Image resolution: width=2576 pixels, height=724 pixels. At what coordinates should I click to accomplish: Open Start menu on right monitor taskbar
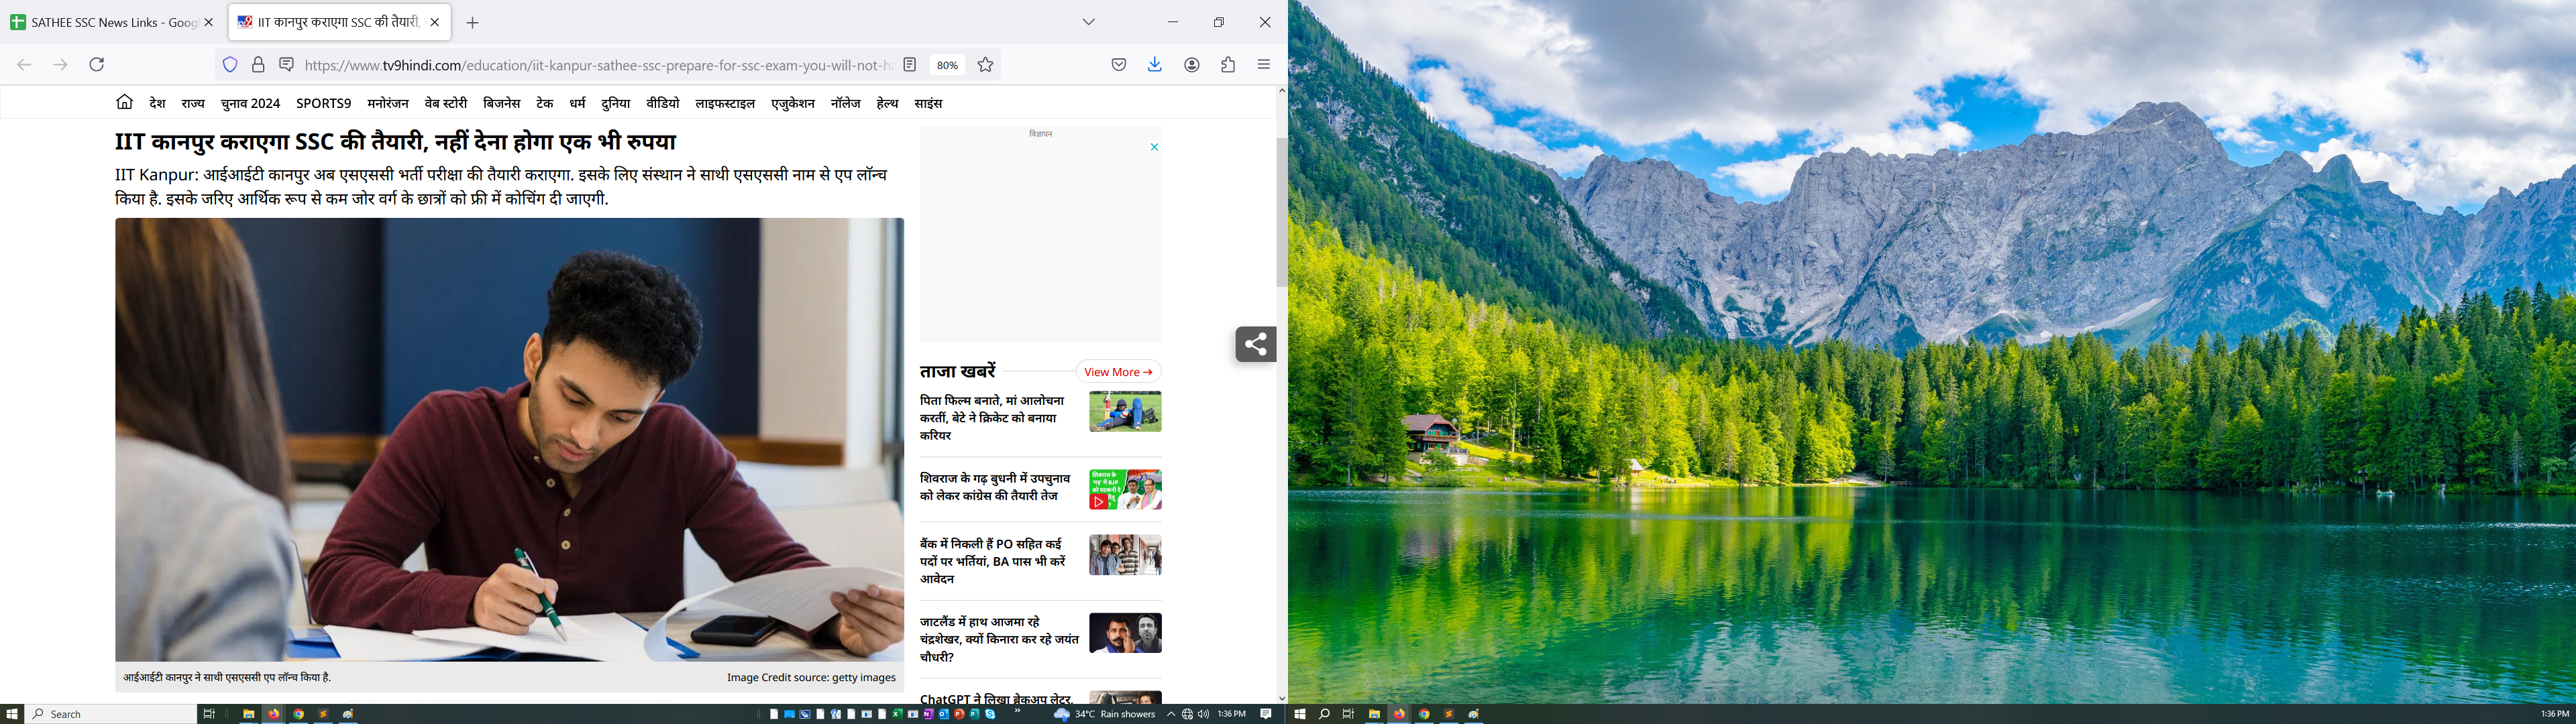coord(1300,714)
